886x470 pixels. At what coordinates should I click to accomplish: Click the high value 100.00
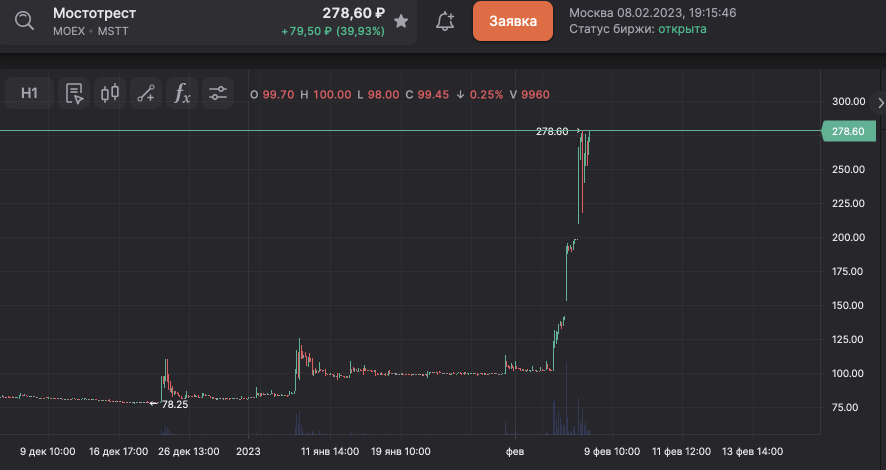(x=332, y=95)
